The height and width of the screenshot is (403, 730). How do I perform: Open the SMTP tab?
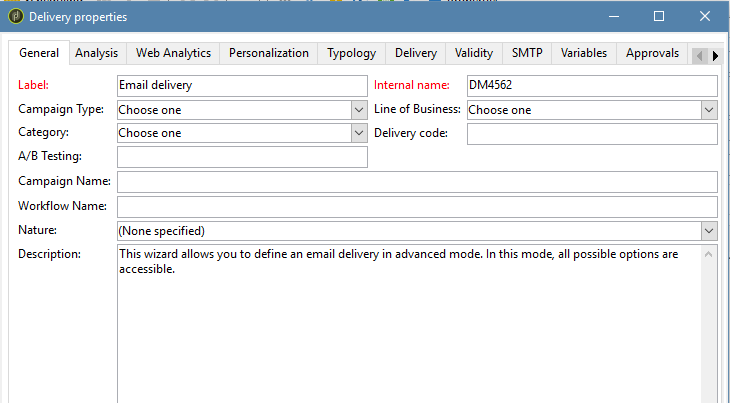point(527,53)
